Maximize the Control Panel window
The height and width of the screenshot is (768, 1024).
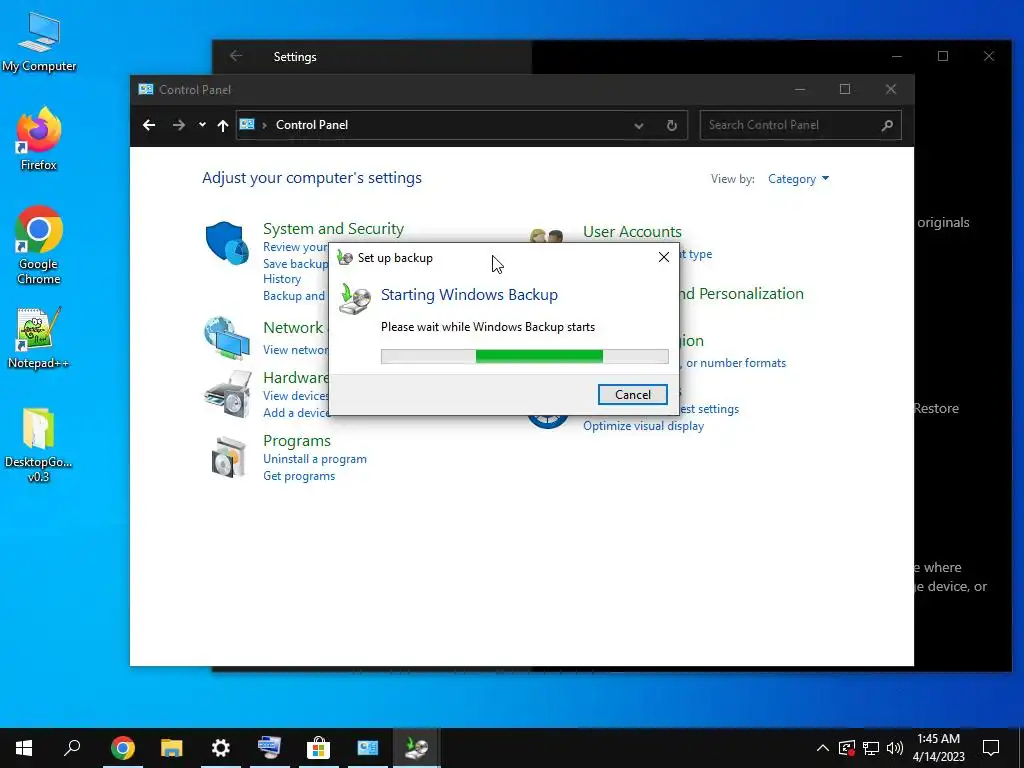tap(844, 89)
